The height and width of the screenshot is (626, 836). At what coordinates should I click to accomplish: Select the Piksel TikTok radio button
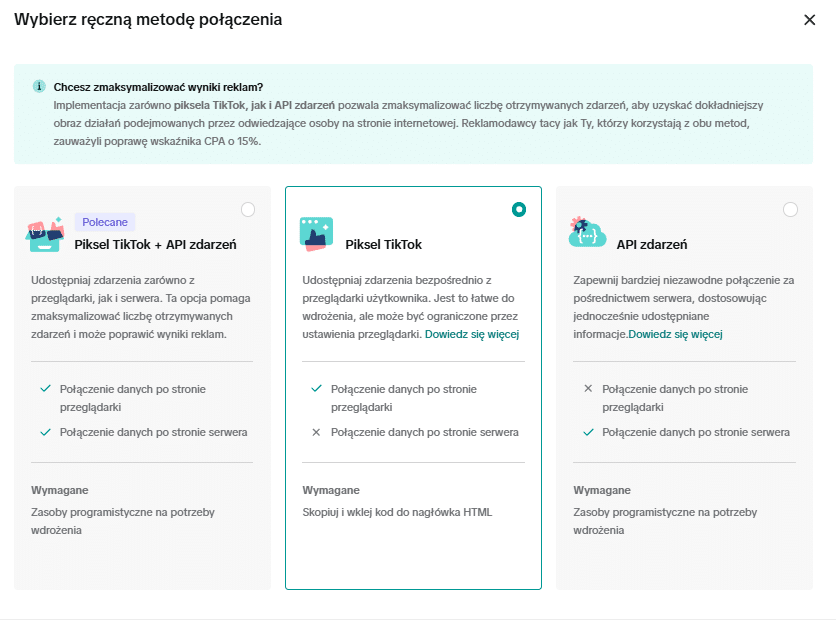click(518, 209)
